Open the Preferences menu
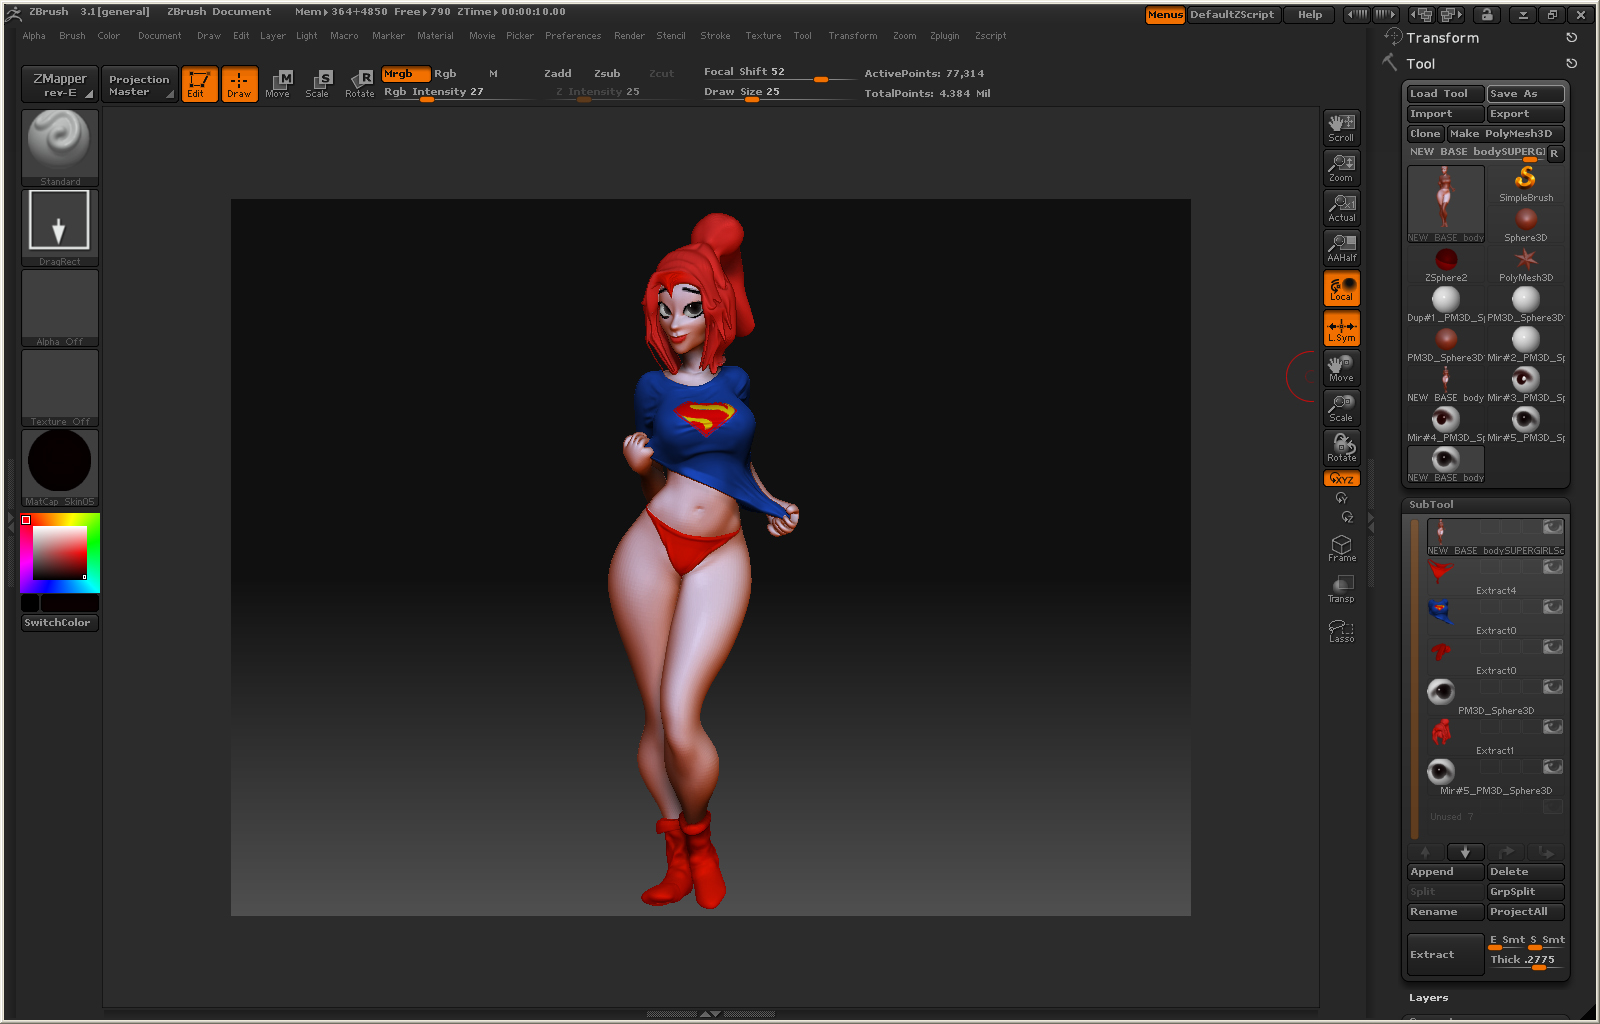This screenshot has height=1024, width=1600. point(573,36)
